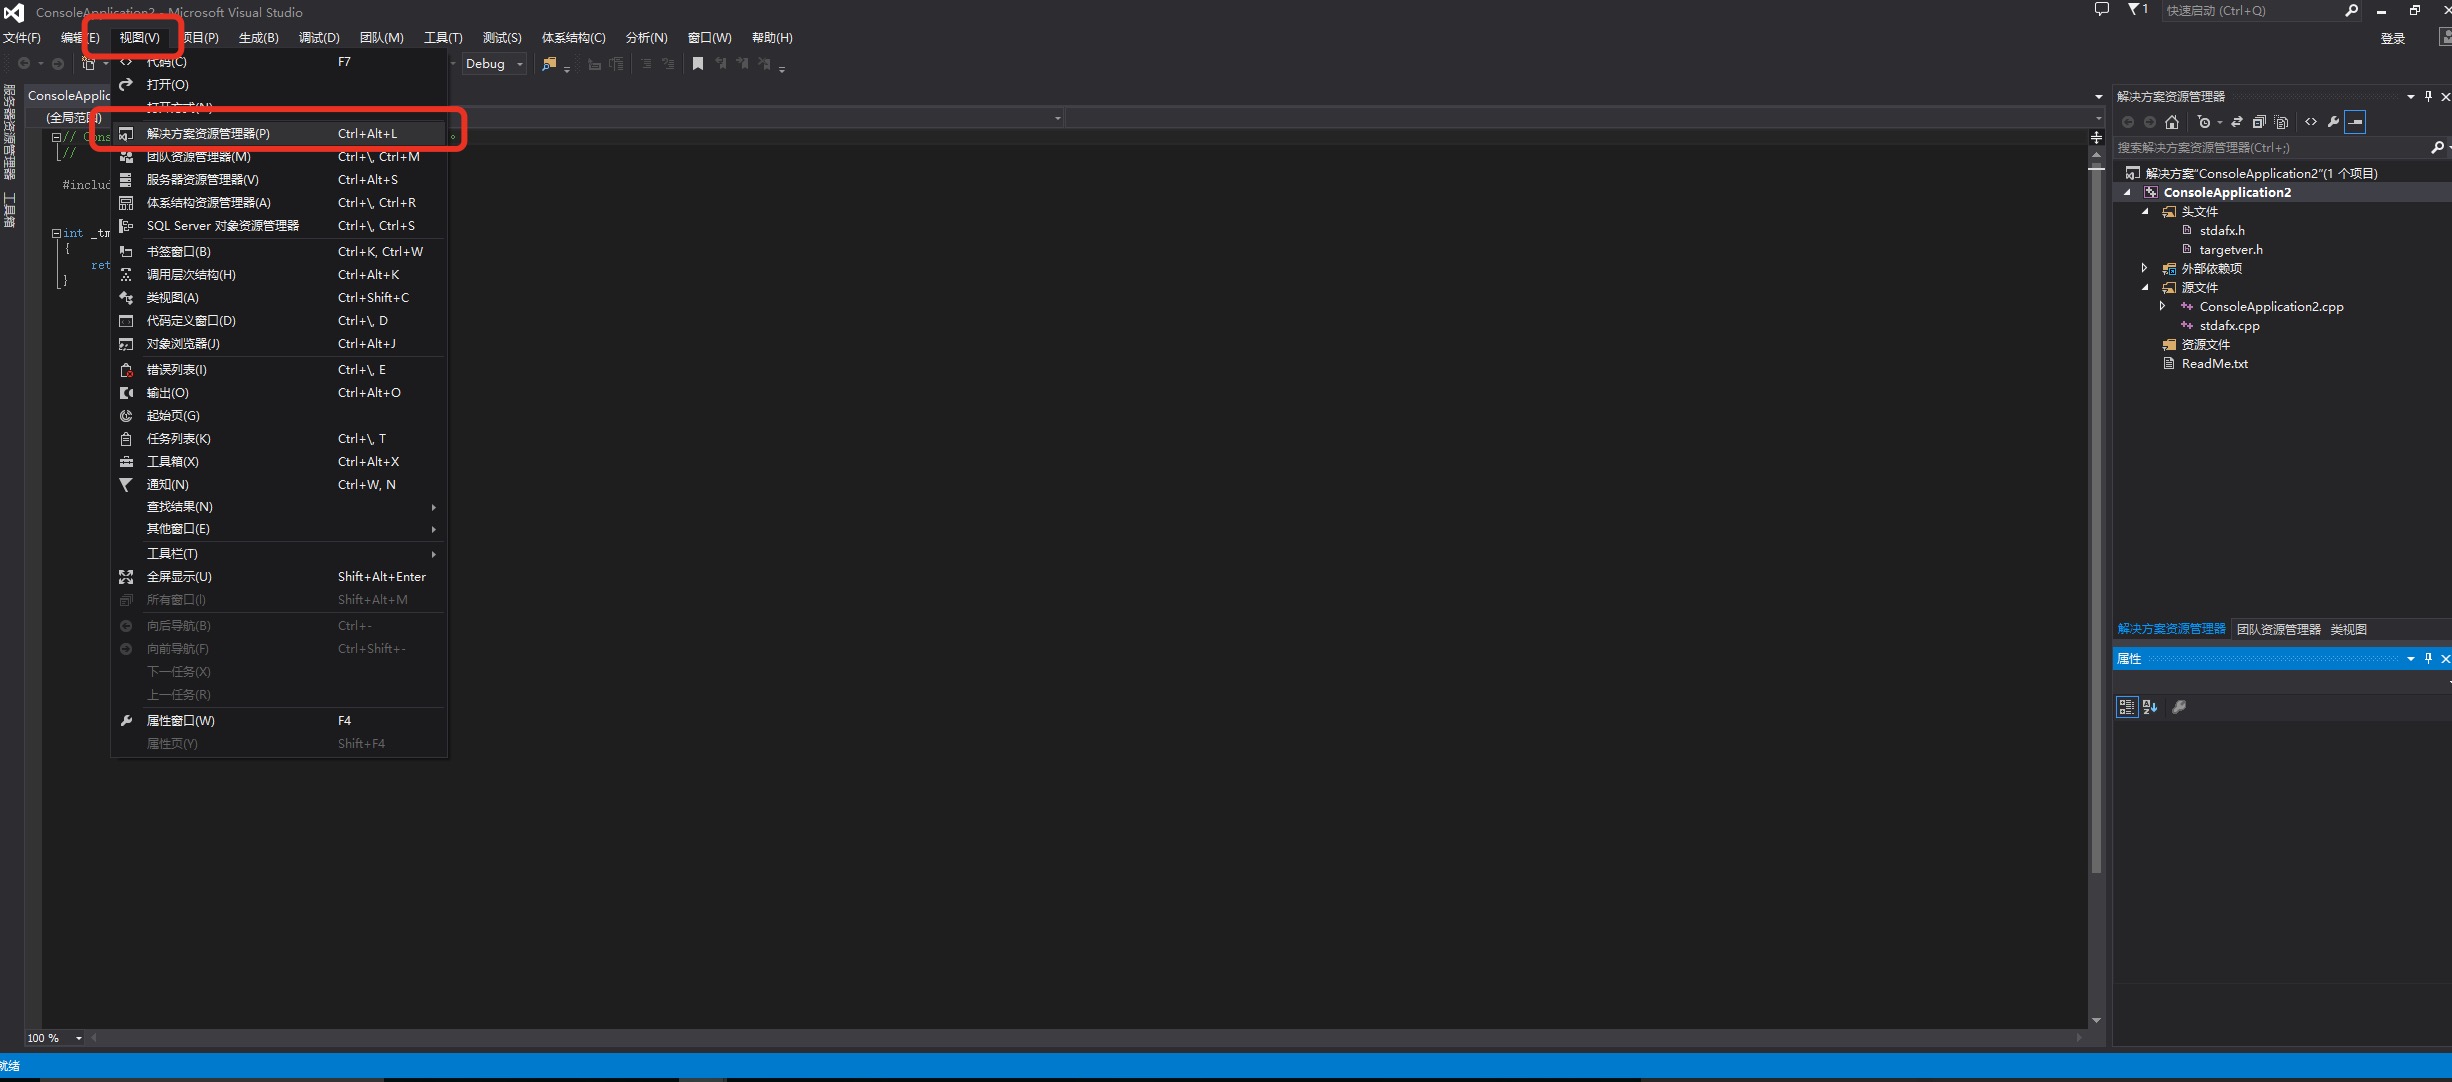2452x1082 pixels.
Task: Switch Properties panel to categorized view
Action: pos(2125,707)
